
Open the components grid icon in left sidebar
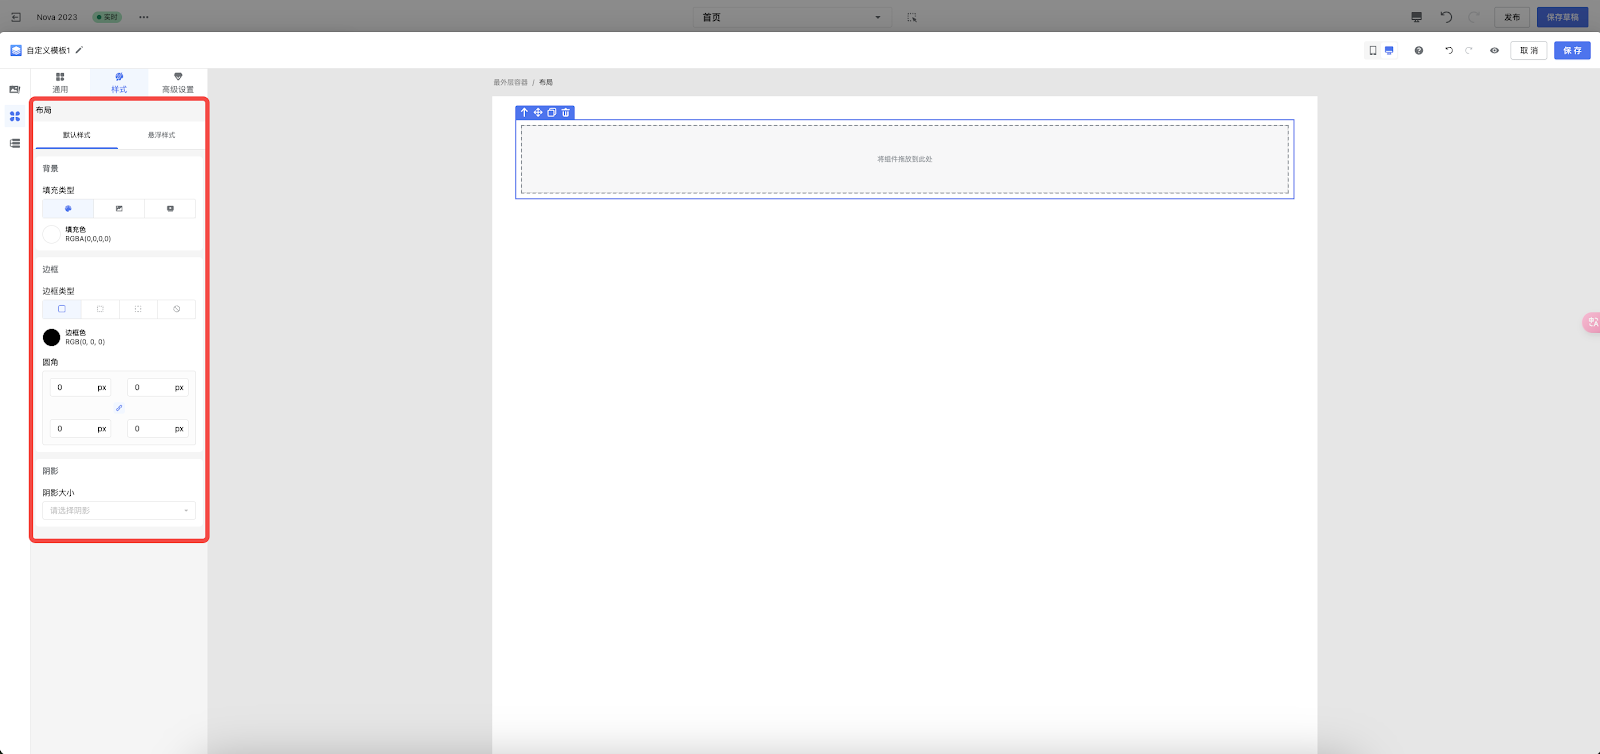tap(15, 116)
